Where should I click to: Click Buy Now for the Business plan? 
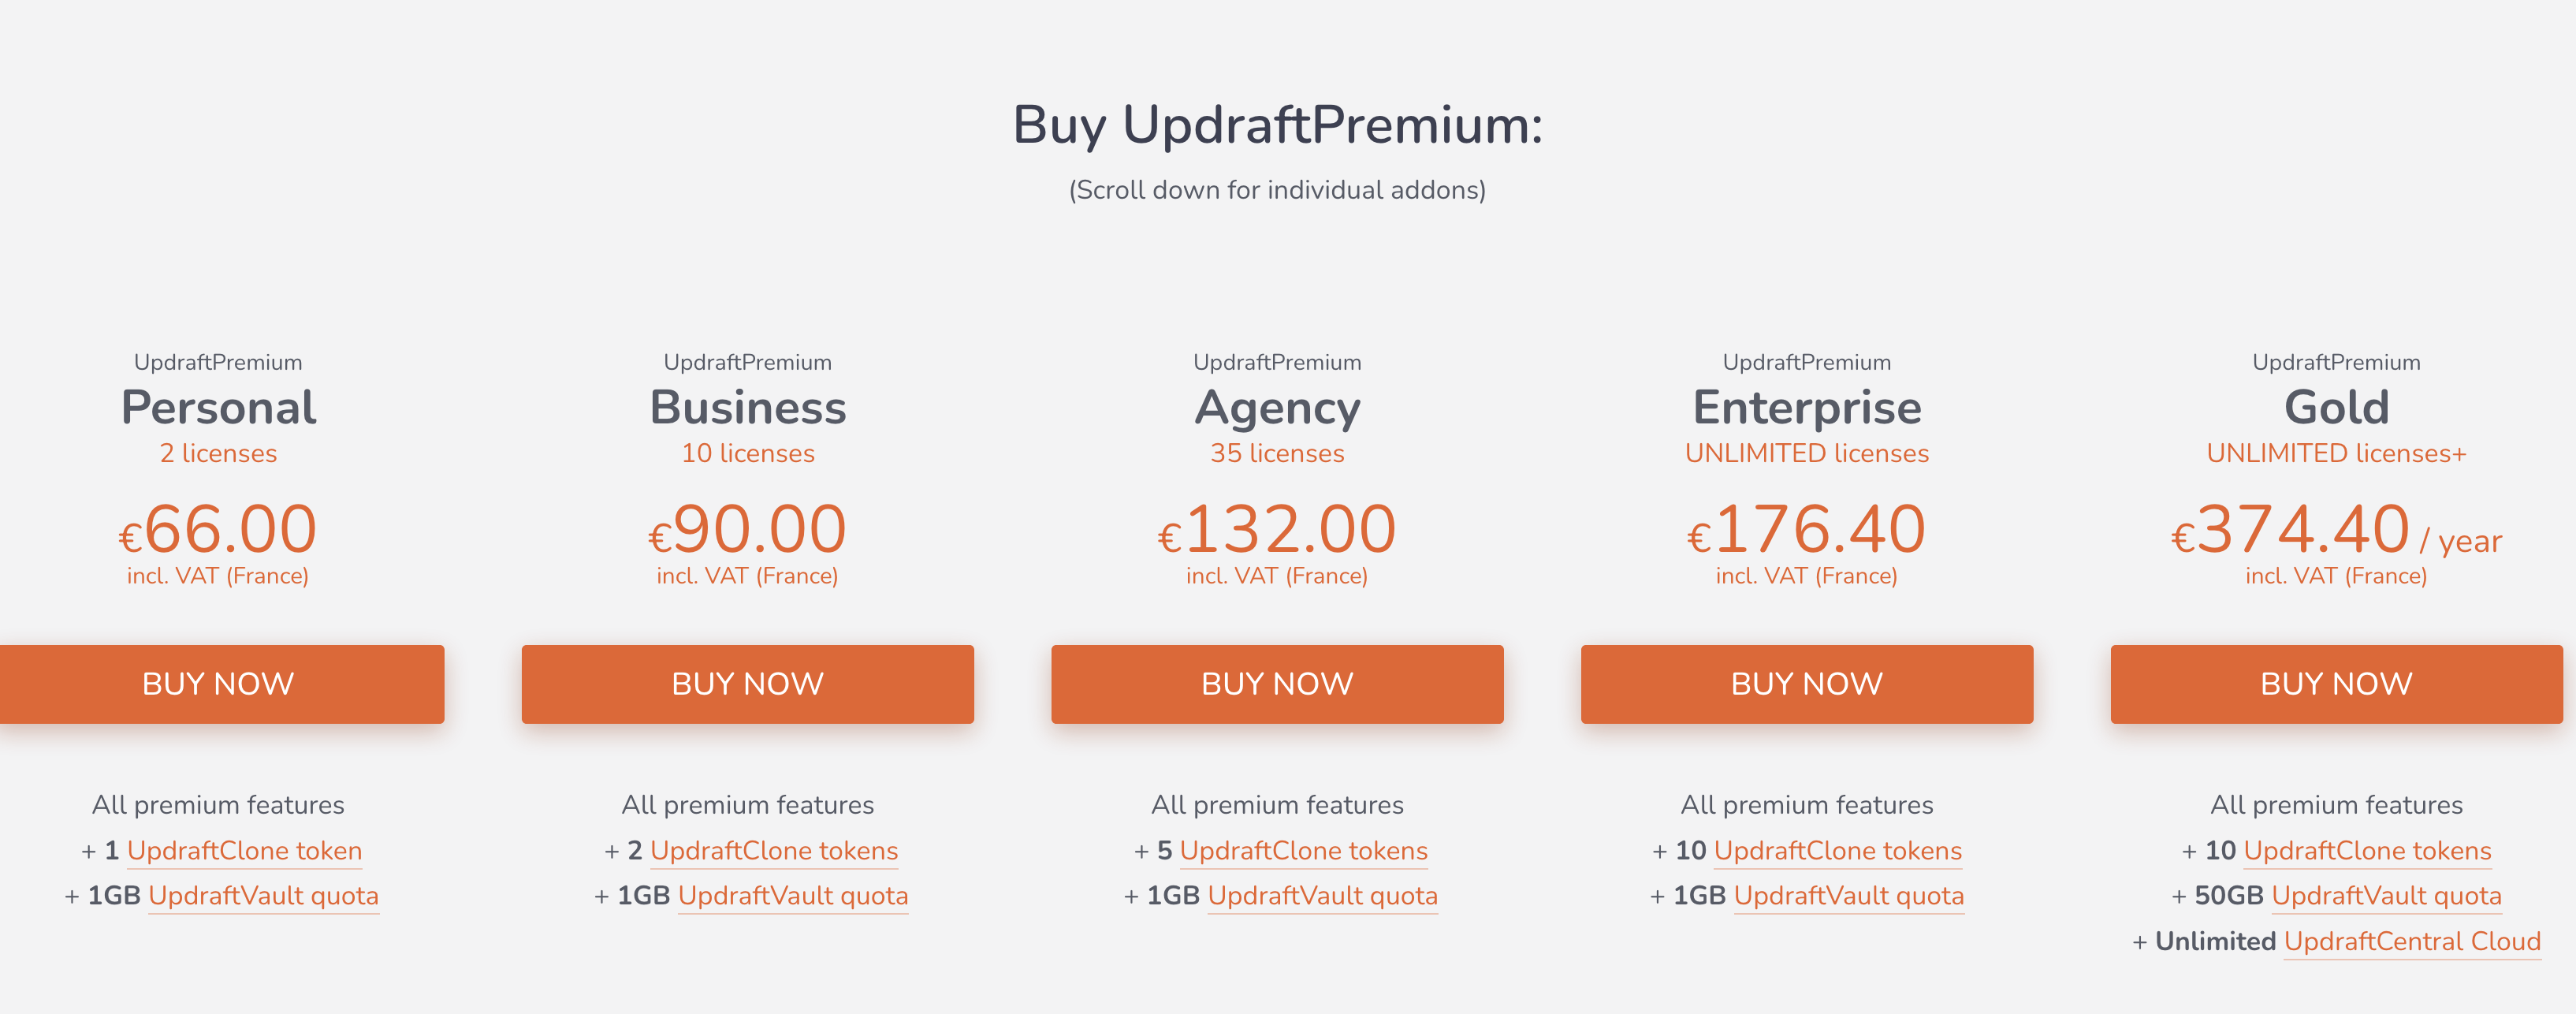pos(748,683)
